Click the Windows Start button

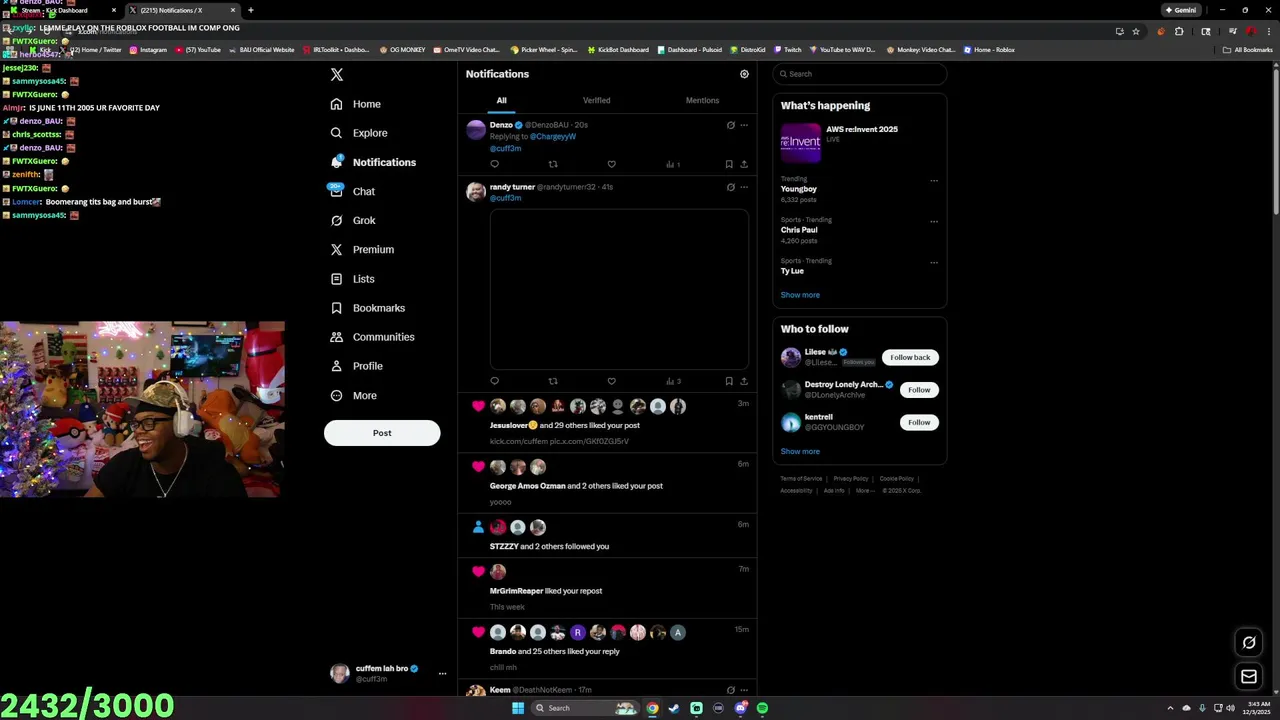(518, 708)
